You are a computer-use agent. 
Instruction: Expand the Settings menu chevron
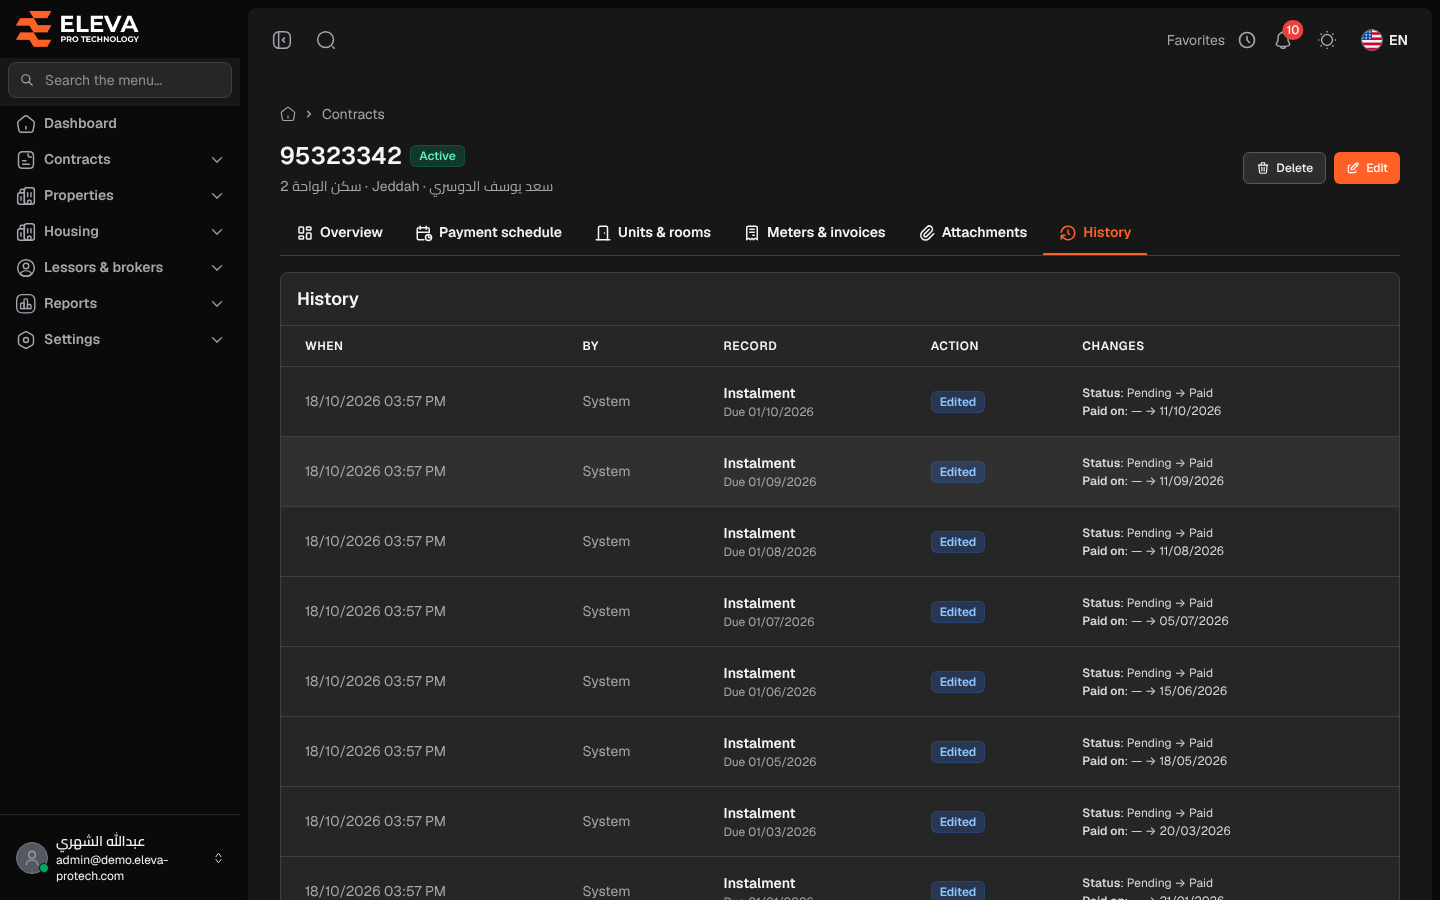(217, 340)
